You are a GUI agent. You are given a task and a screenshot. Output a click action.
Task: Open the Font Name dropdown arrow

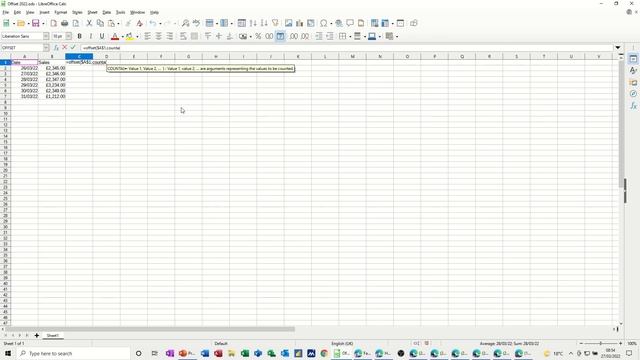(46, 36)
